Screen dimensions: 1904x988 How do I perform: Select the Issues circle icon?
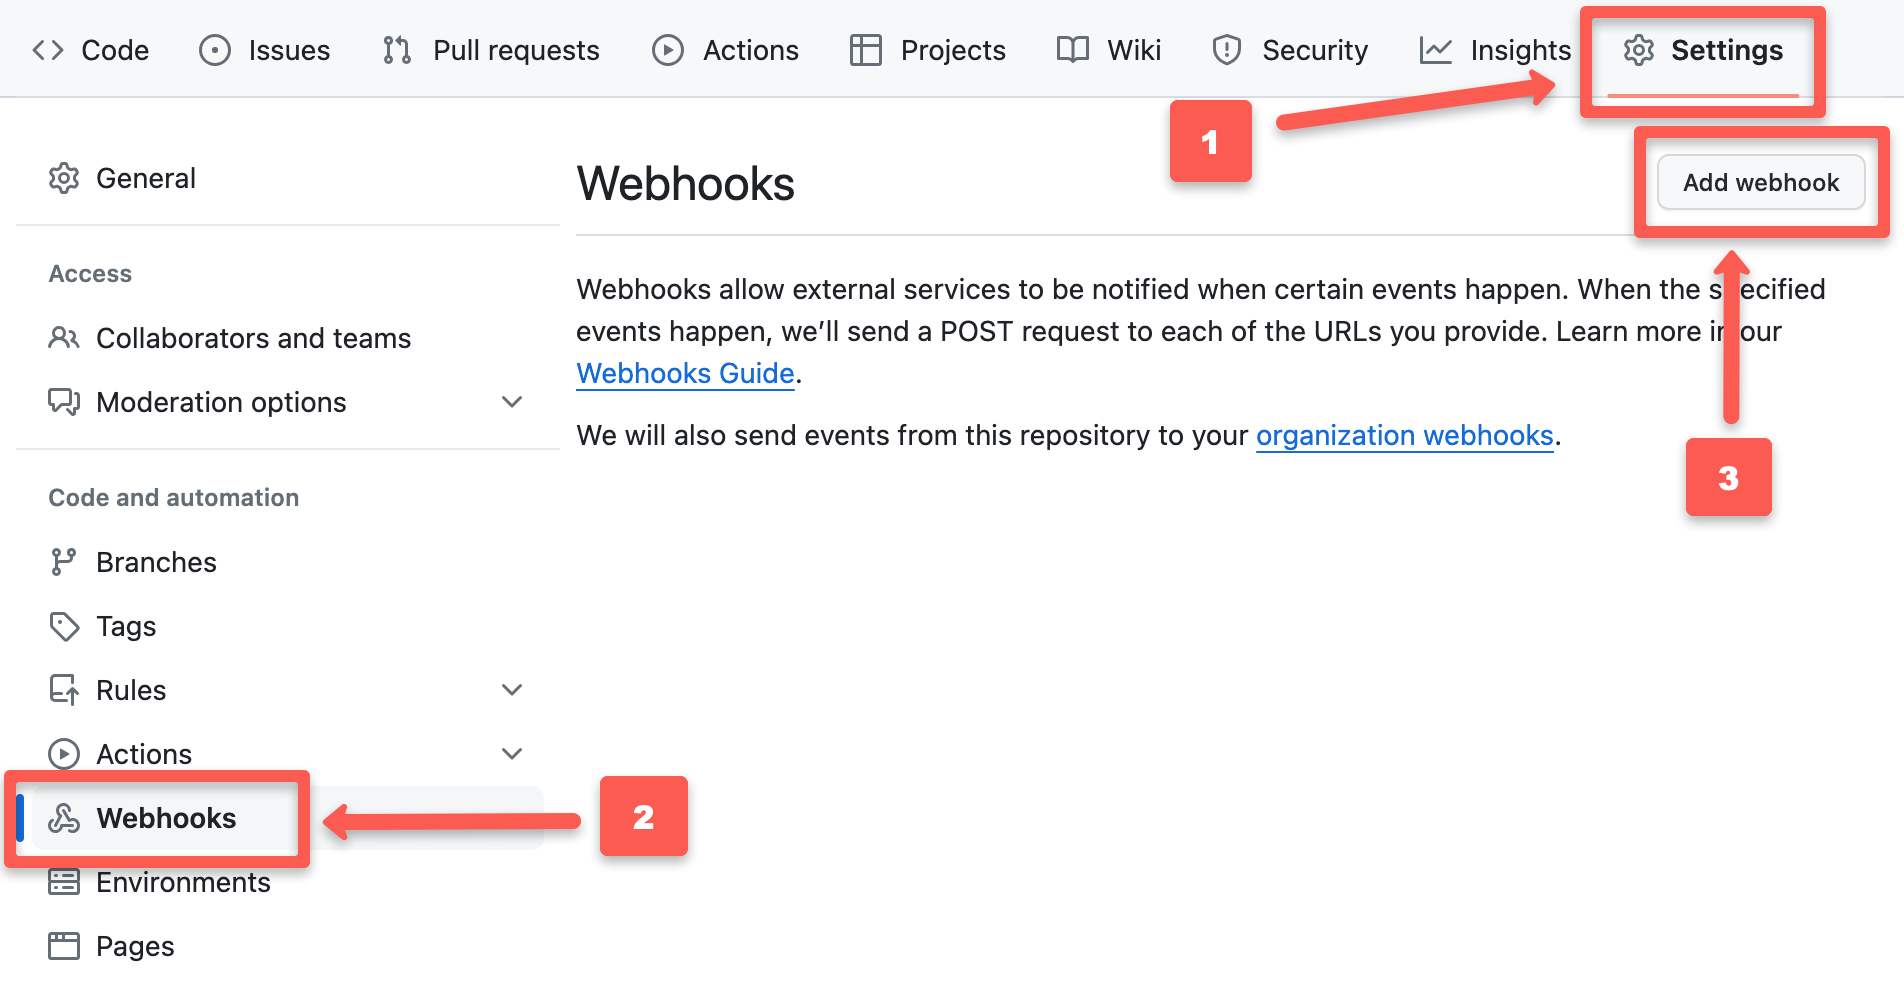coord(215,49)
